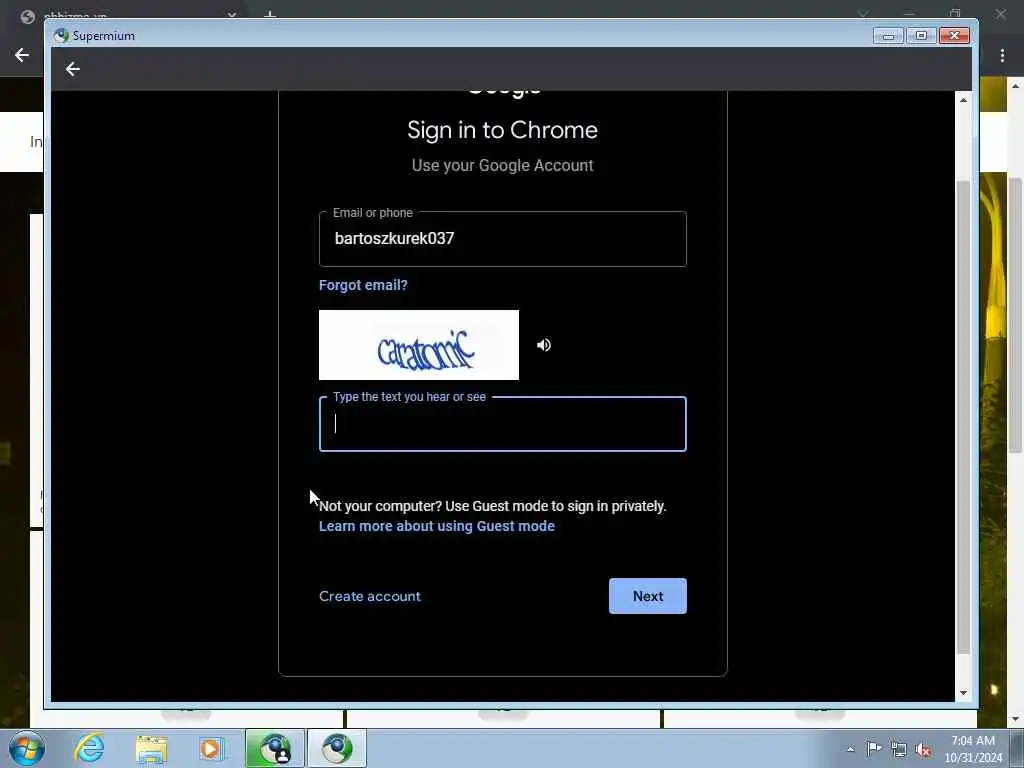Click the Create account link
The height and width of the screenshot is (768, 1024).
click(370, 596)
